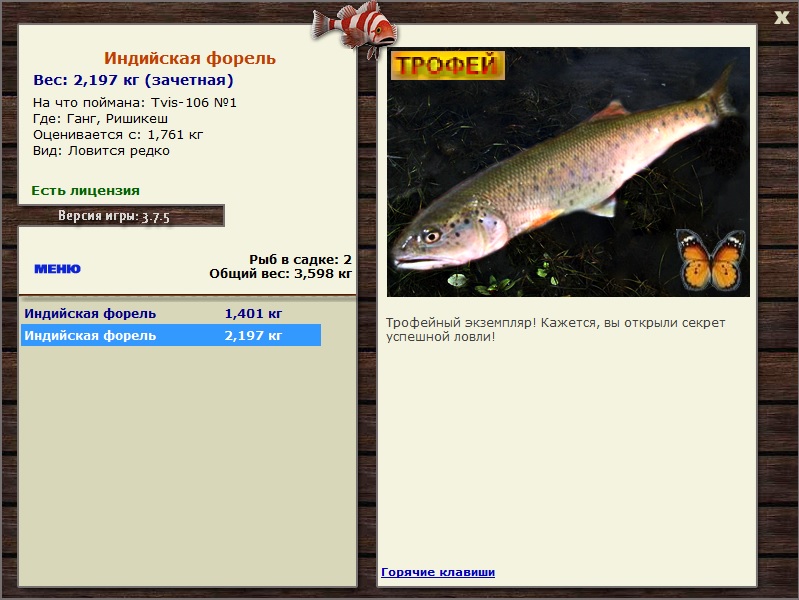Select the Индийская форель 1,401 кг row
The image size is (799, 600).
[171, 314]
